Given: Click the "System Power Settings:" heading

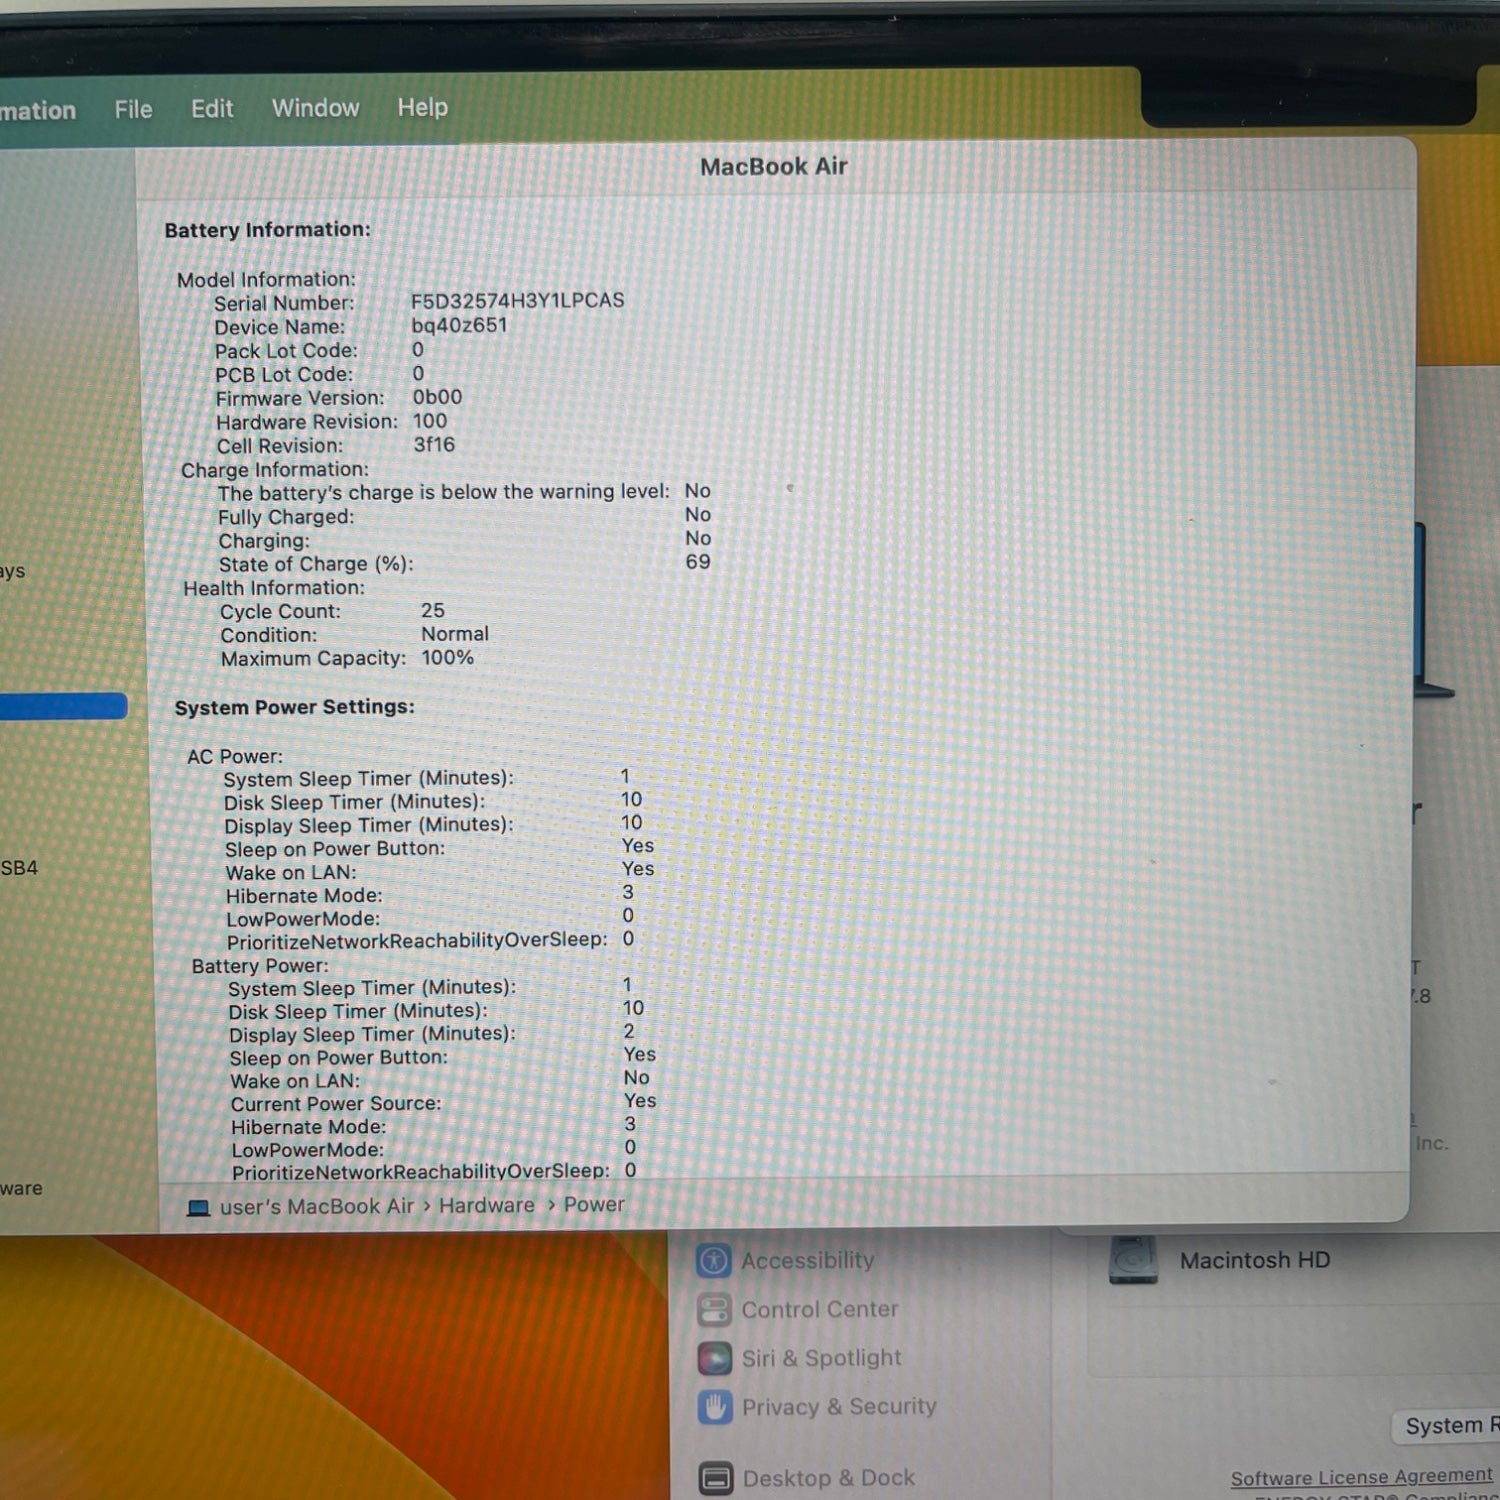Looking at the screenshot, I should tap(294, 707).
